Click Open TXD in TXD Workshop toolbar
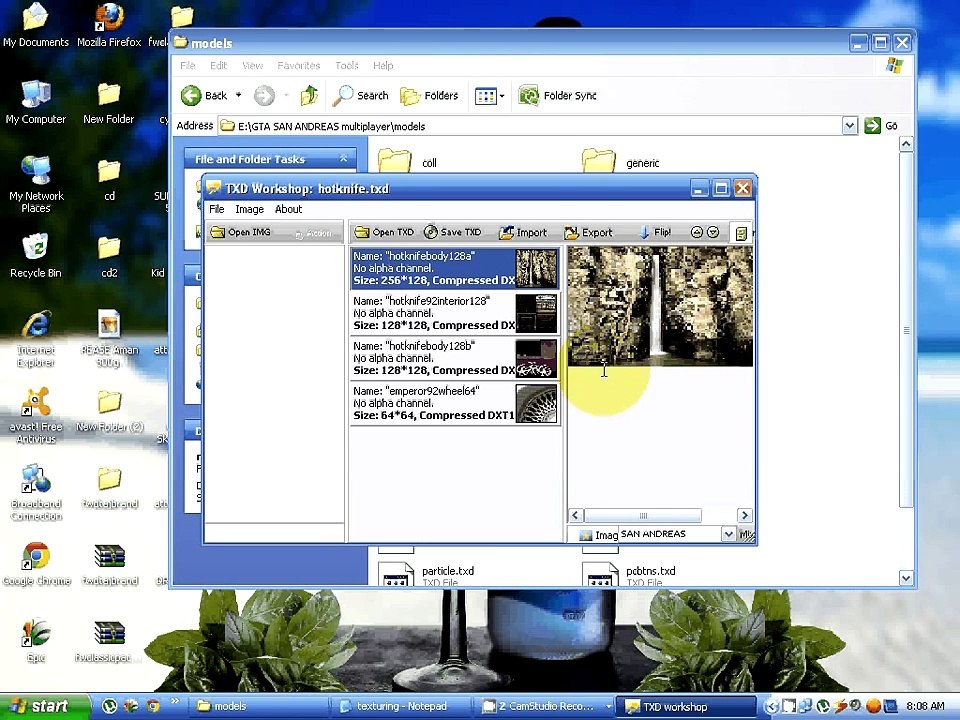This screenshot has width=960, height=720. 384,233
